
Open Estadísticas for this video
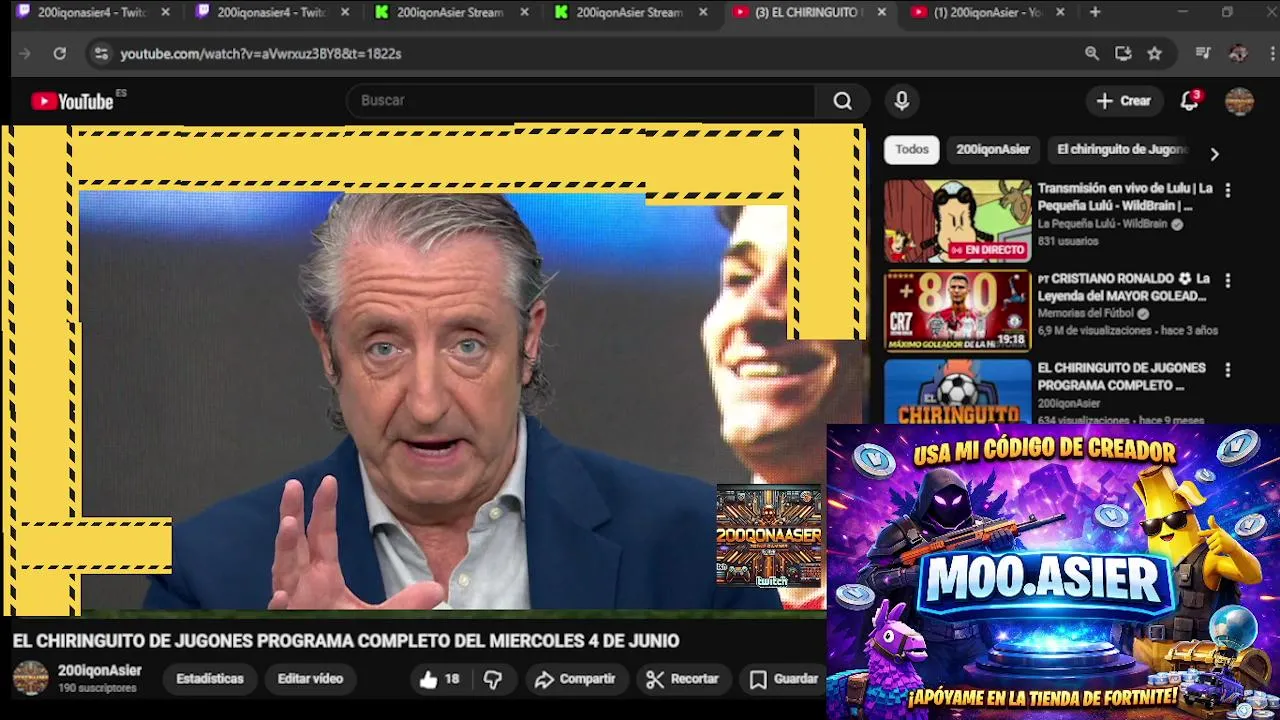210,679
